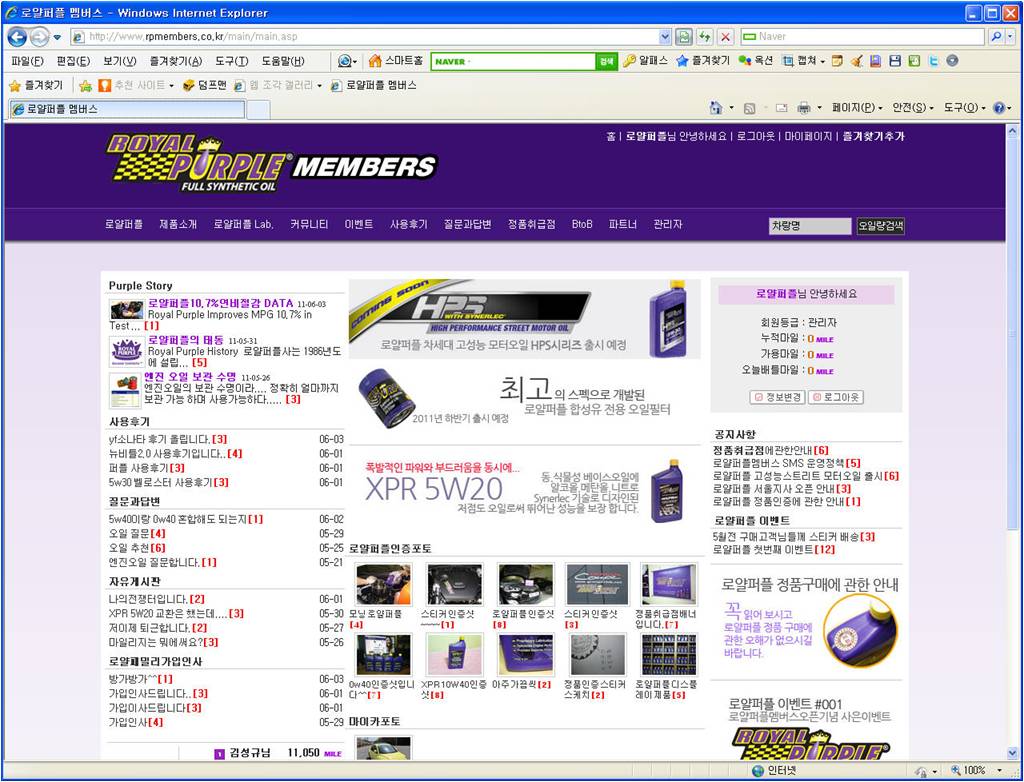Open the 보기(V) menu
Screen dimensions: 1024x782
pyautogui.click(x=120, y=61)
